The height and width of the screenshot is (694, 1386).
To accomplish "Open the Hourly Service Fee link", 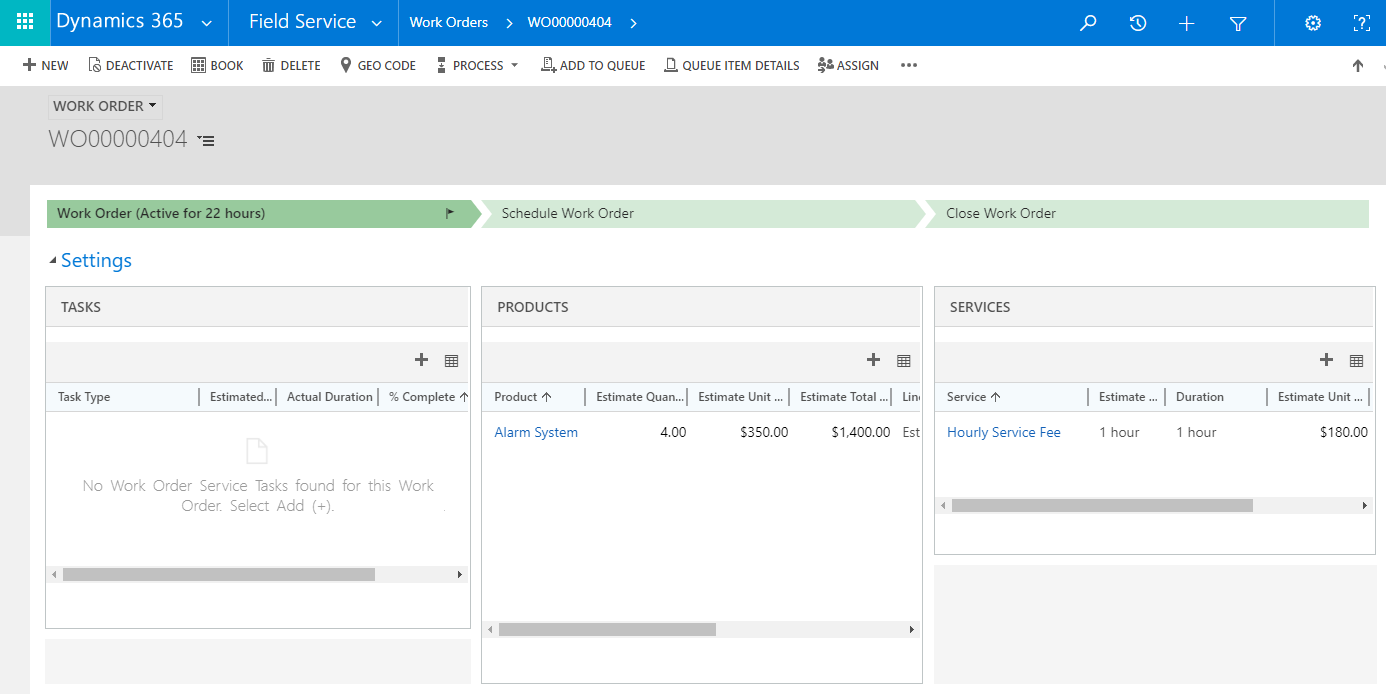I will click(1003, 432).
